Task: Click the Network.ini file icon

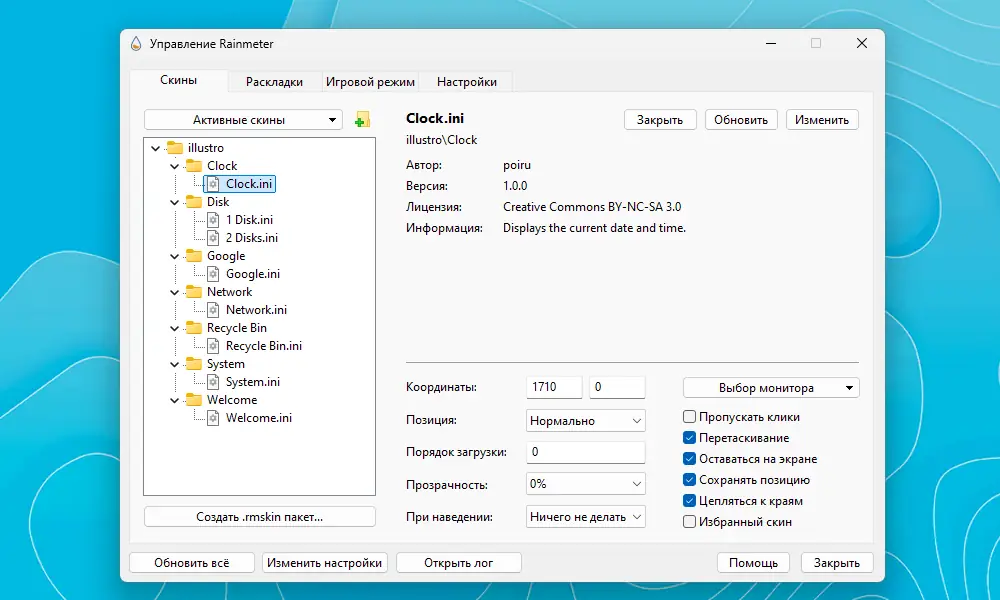Action: pos(213,310)
